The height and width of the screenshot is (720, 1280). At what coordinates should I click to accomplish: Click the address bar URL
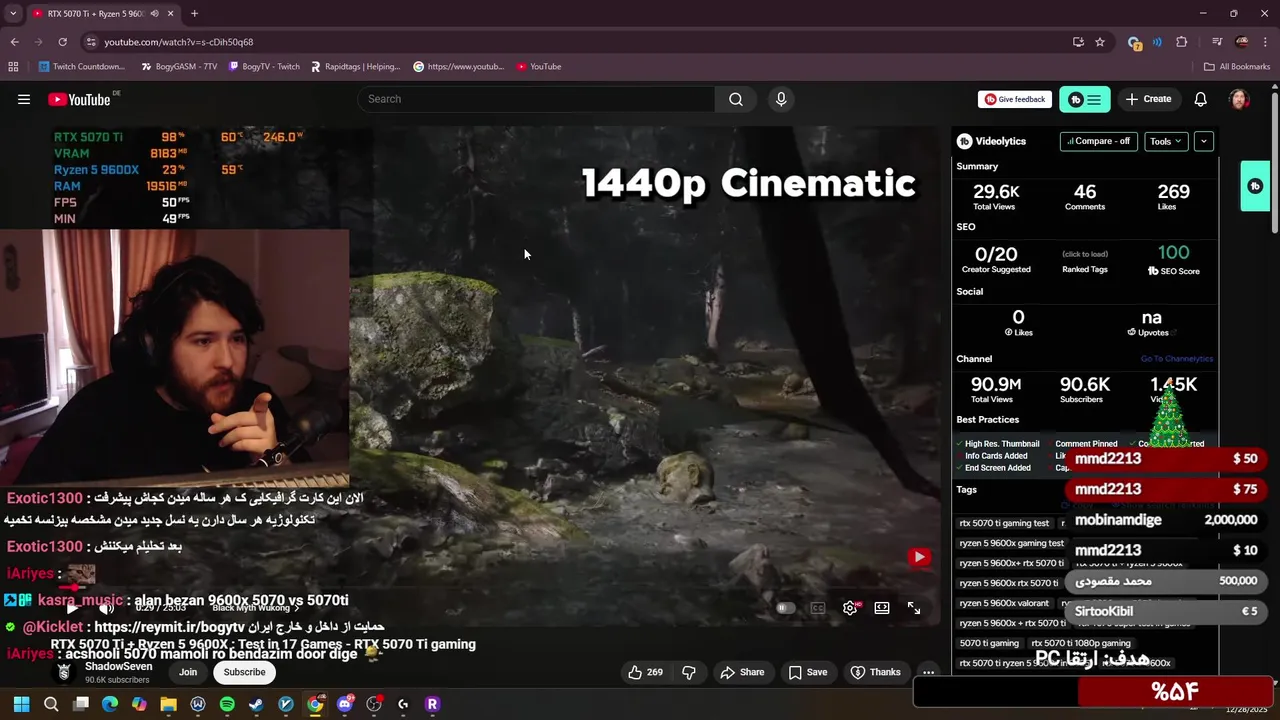[x=179, y=42]
